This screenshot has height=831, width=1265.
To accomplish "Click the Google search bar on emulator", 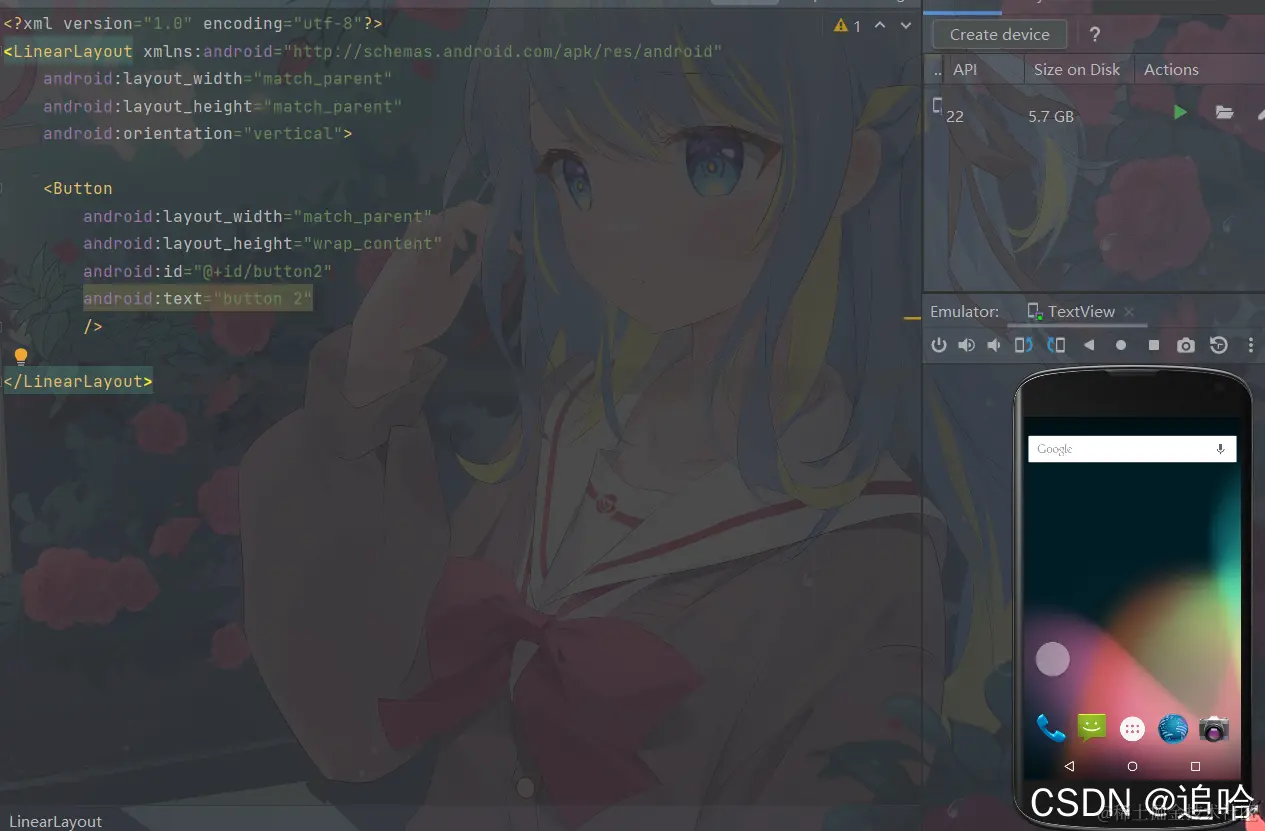I will point(1130,448).
